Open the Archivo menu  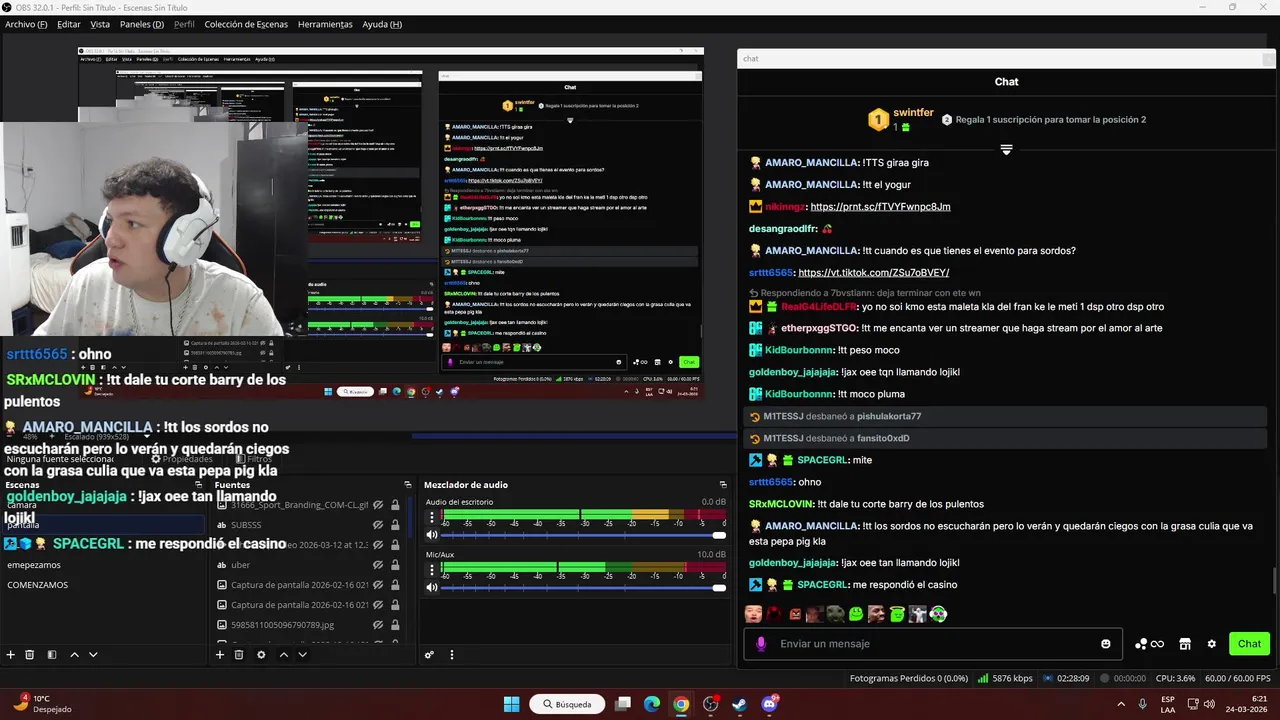point(26,24)
